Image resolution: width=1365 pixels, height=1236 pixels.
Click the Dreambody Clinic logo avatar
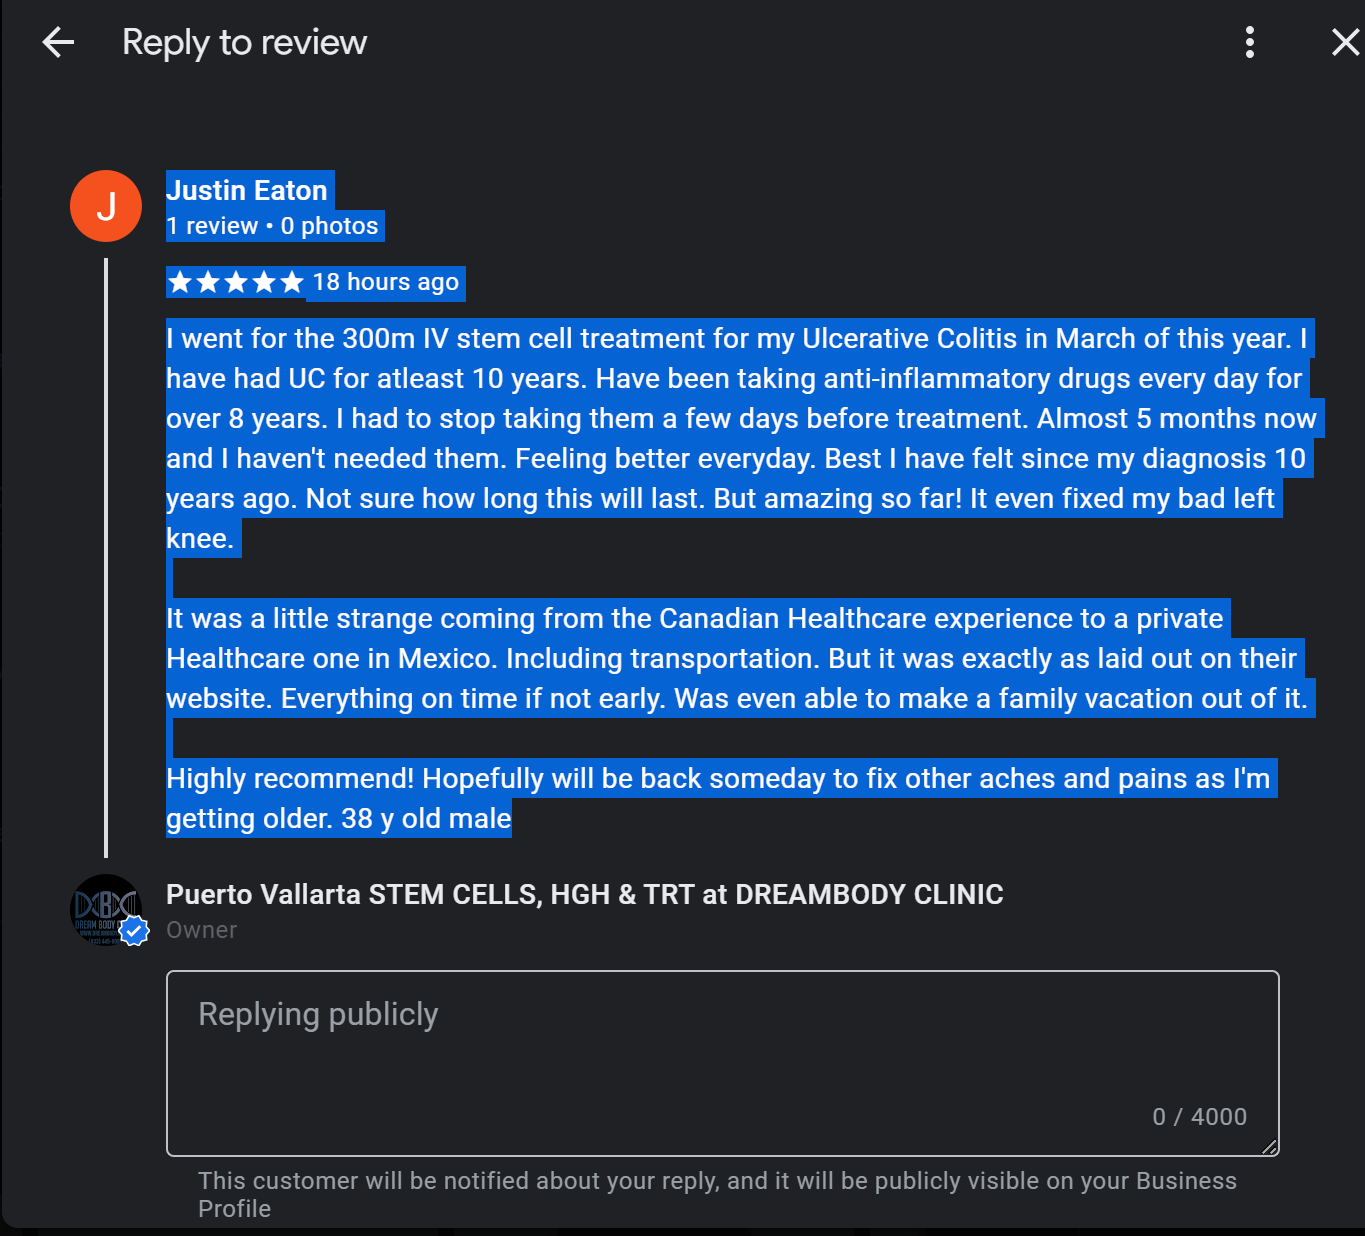point(102,908)
